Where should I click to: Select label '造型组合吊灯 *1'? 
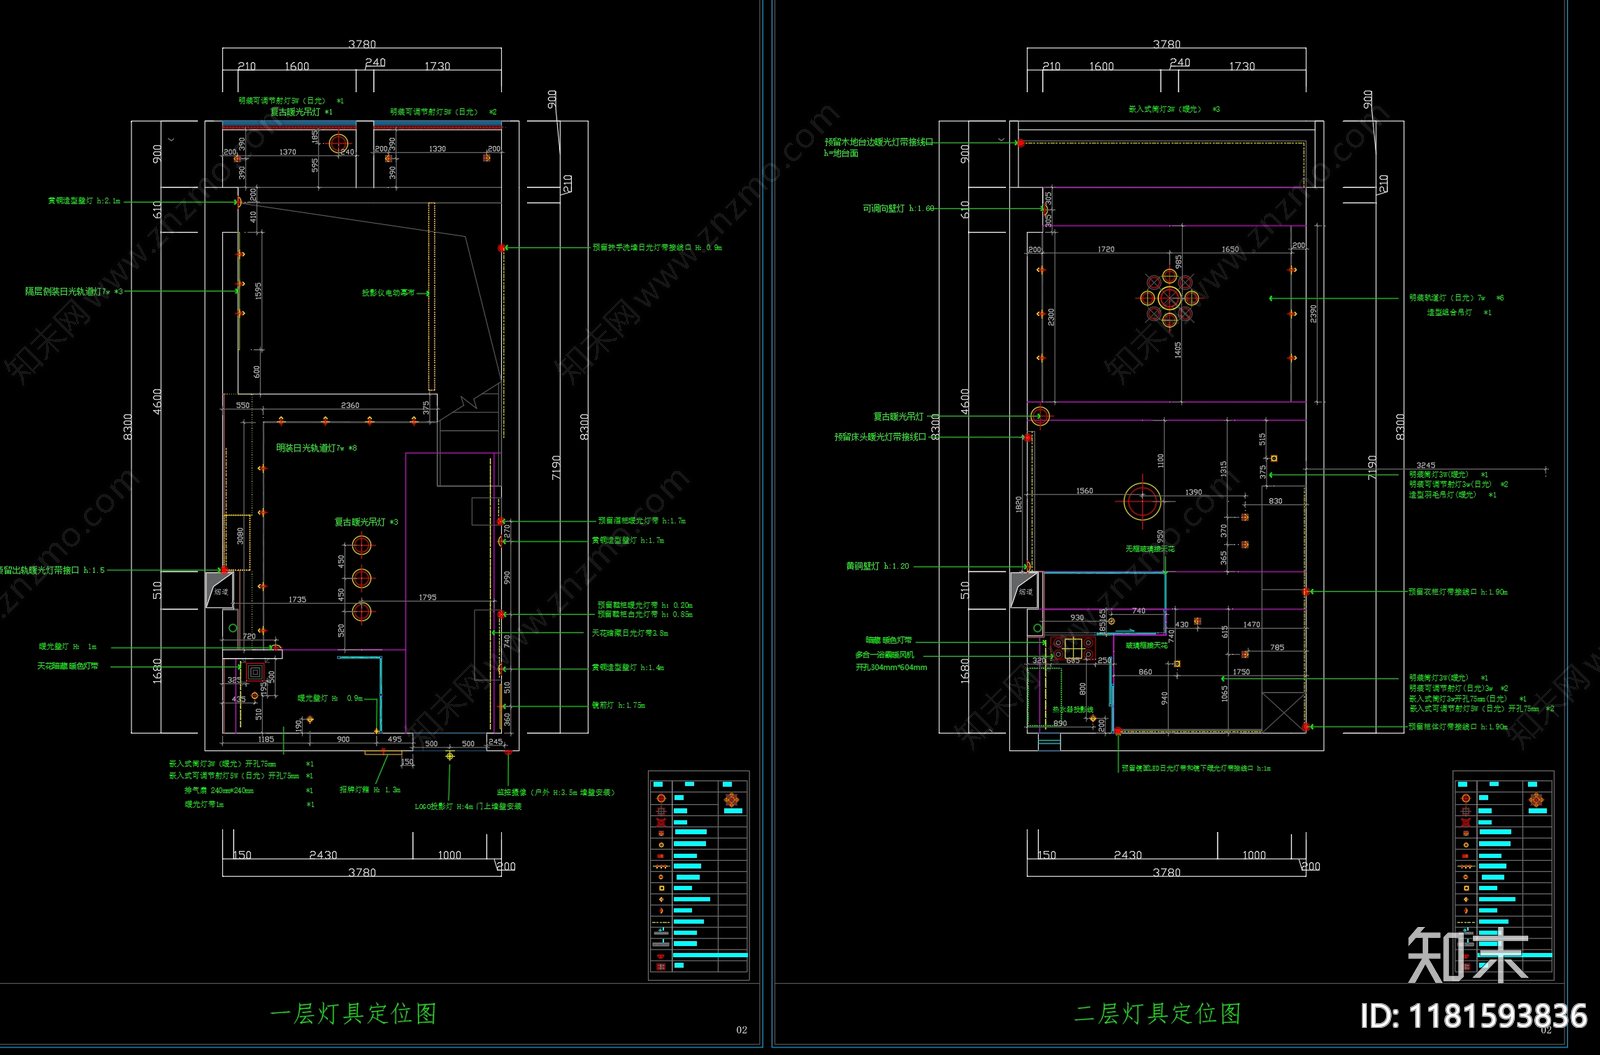tap(1459, 313)
